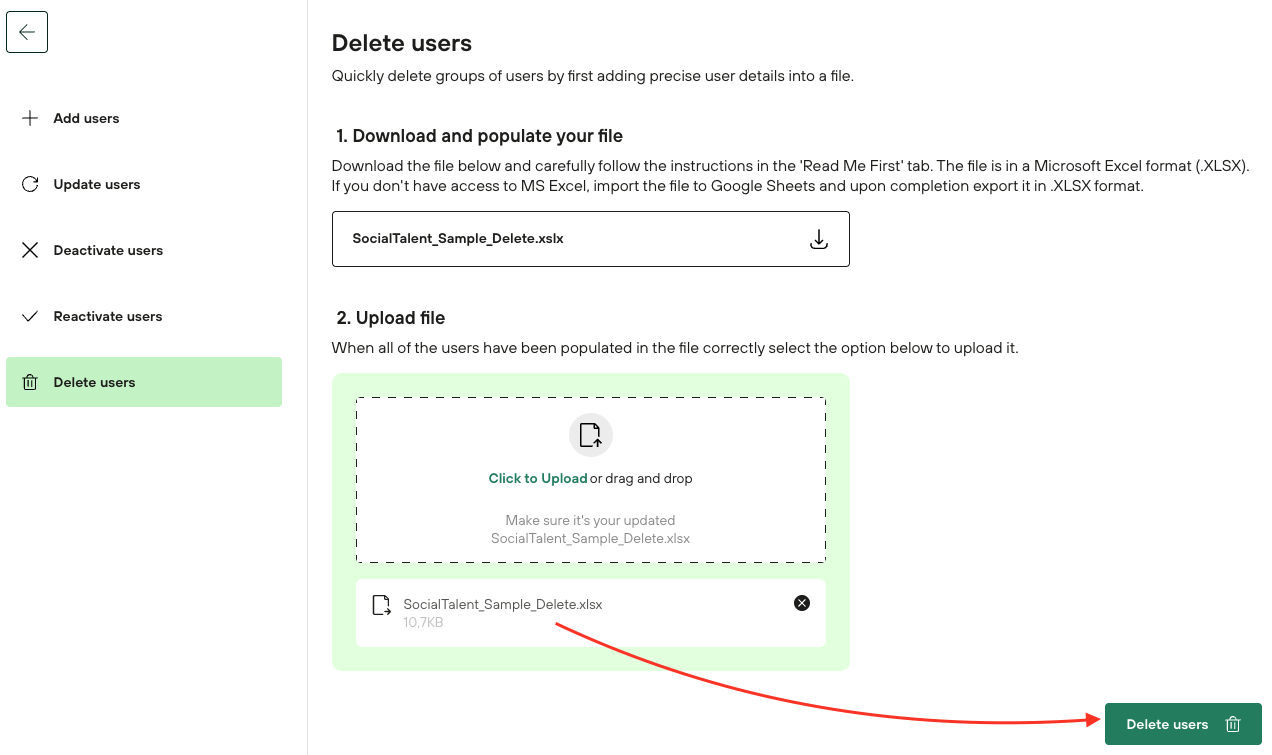Image resolution: width=1272 pixels, height=755 pixels.
Task: Click the checkmark icon beside Reactivate users
Action: click(30, 316)
